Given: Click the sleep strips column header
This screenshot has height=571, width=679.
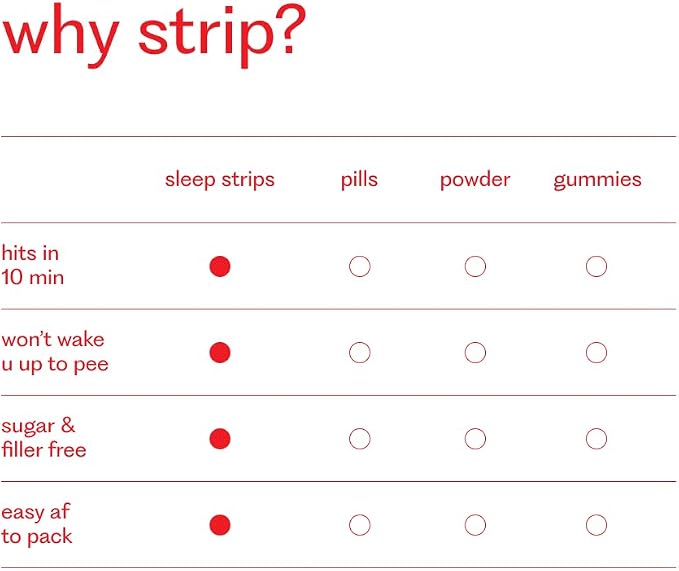Looking at the screenshot, I should tap(220, 180).
